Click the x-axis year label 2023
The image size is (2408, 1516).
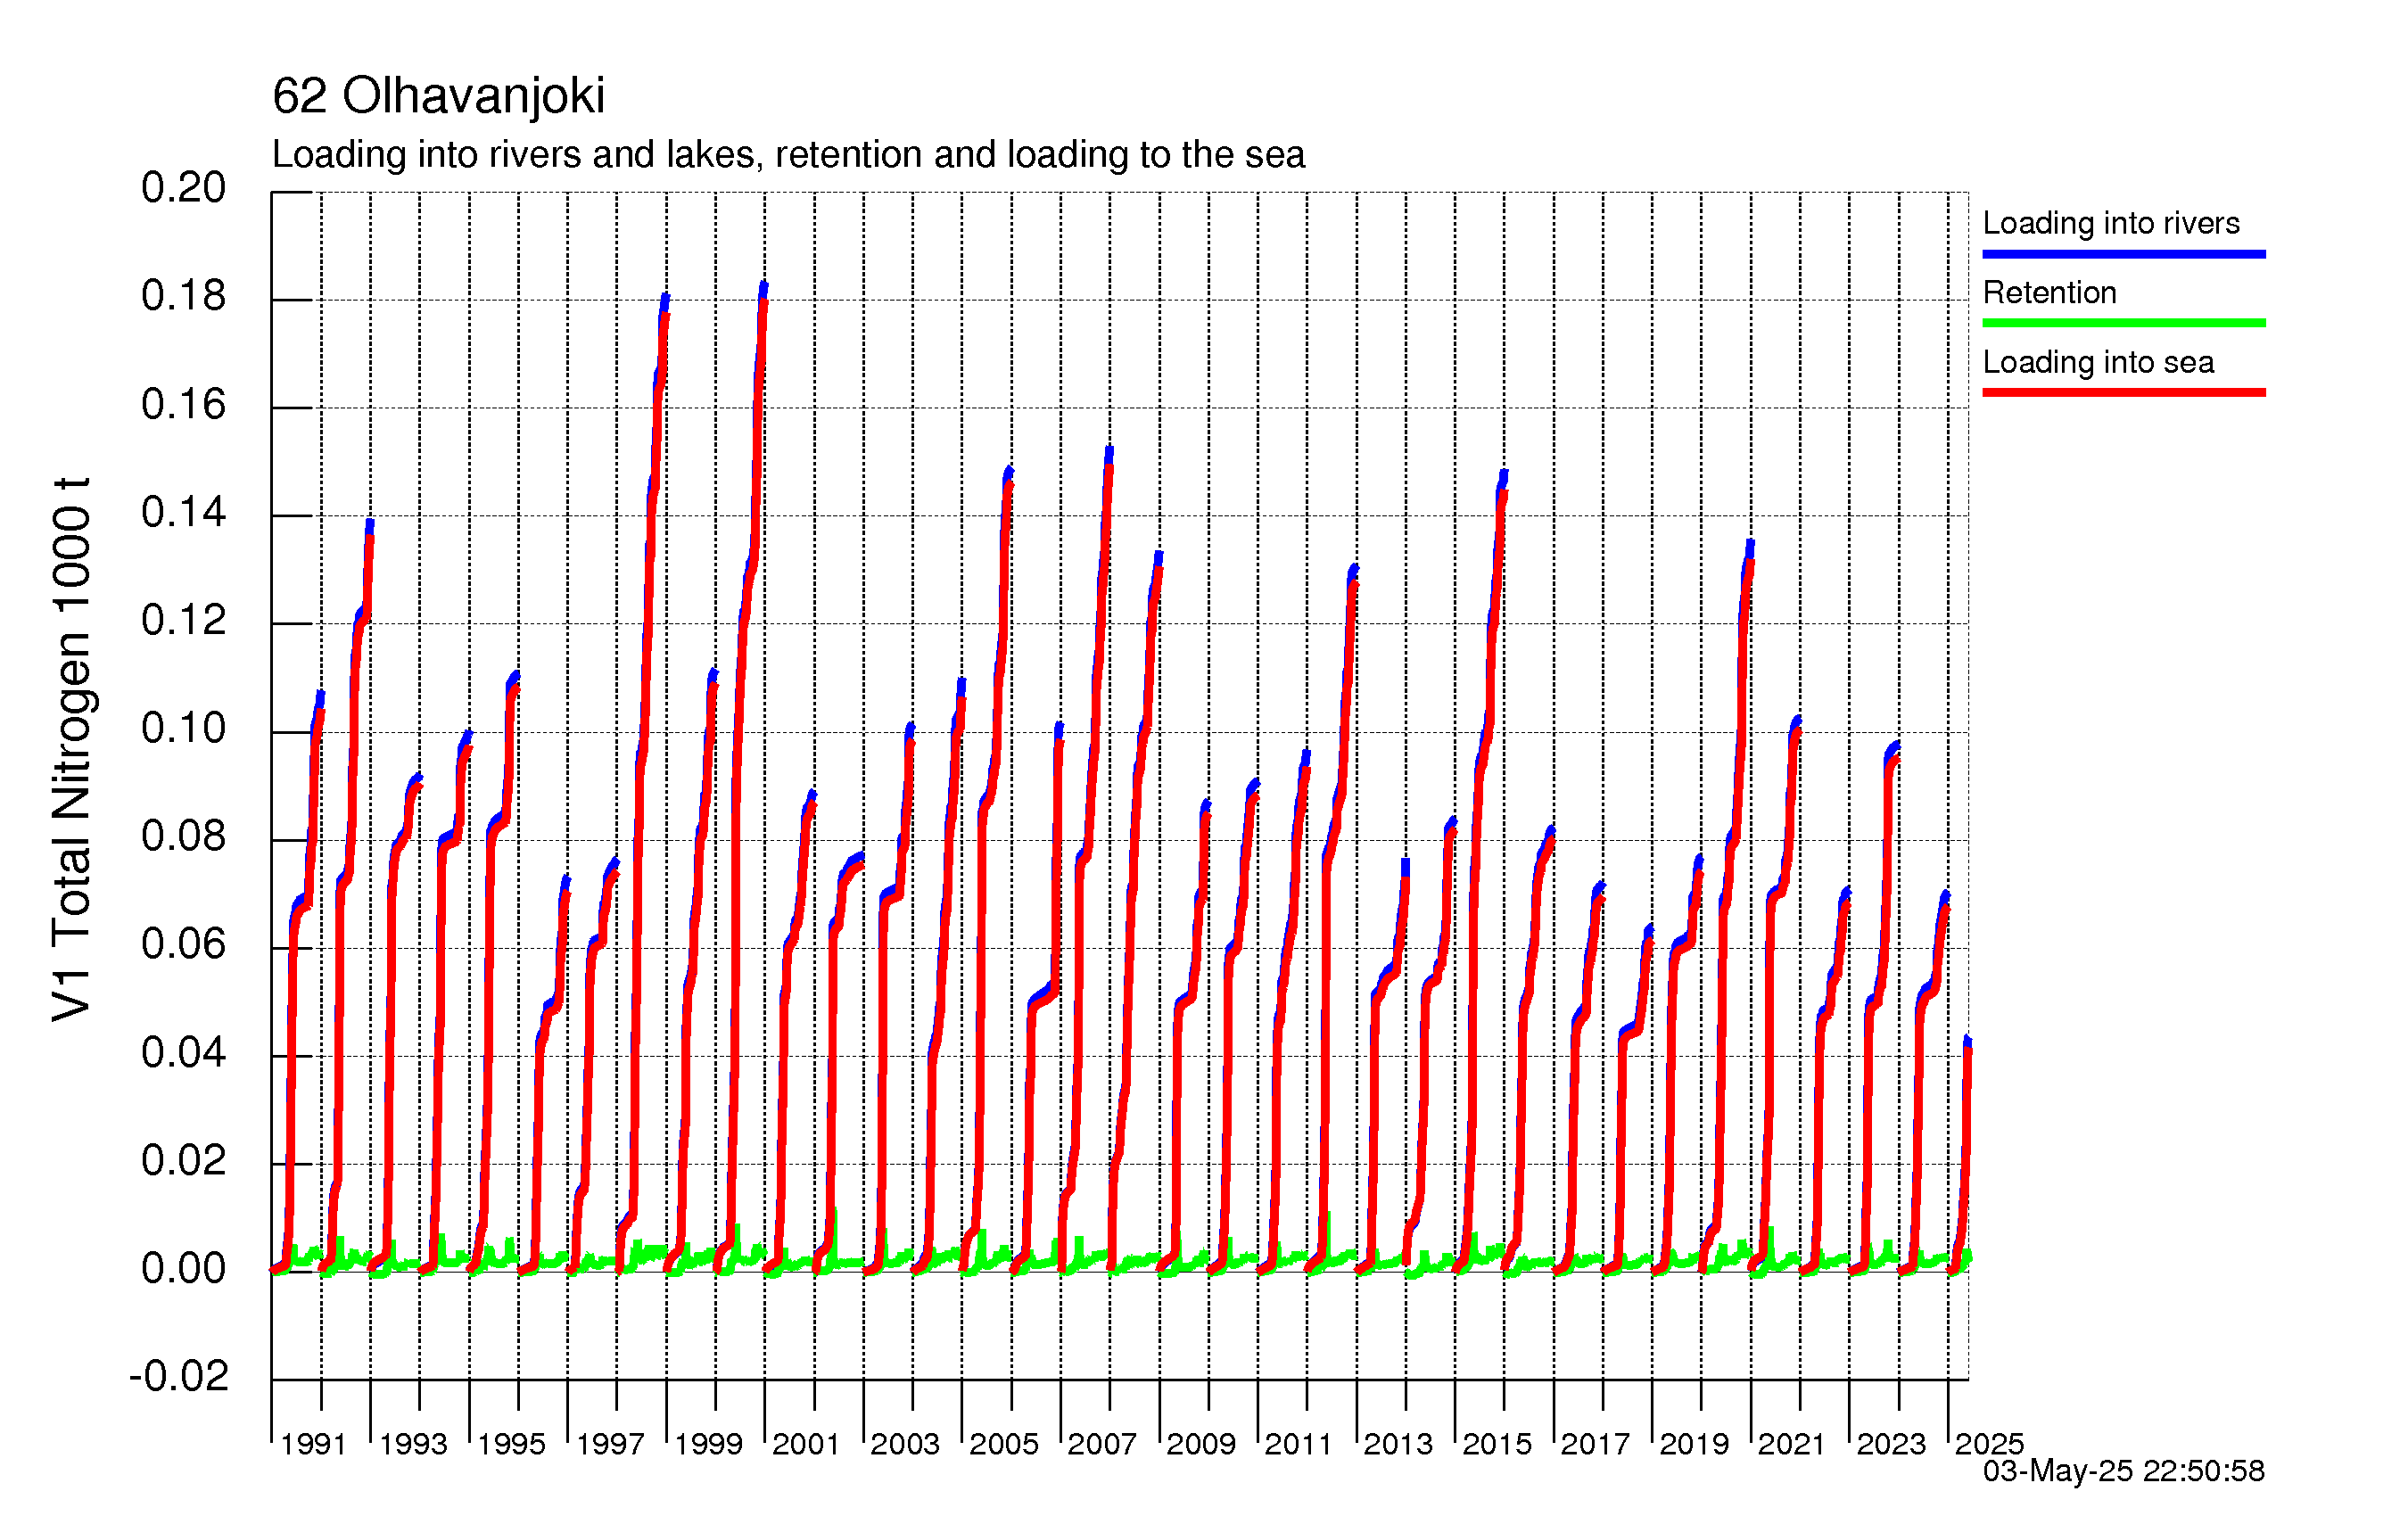coord(1891,1444)
